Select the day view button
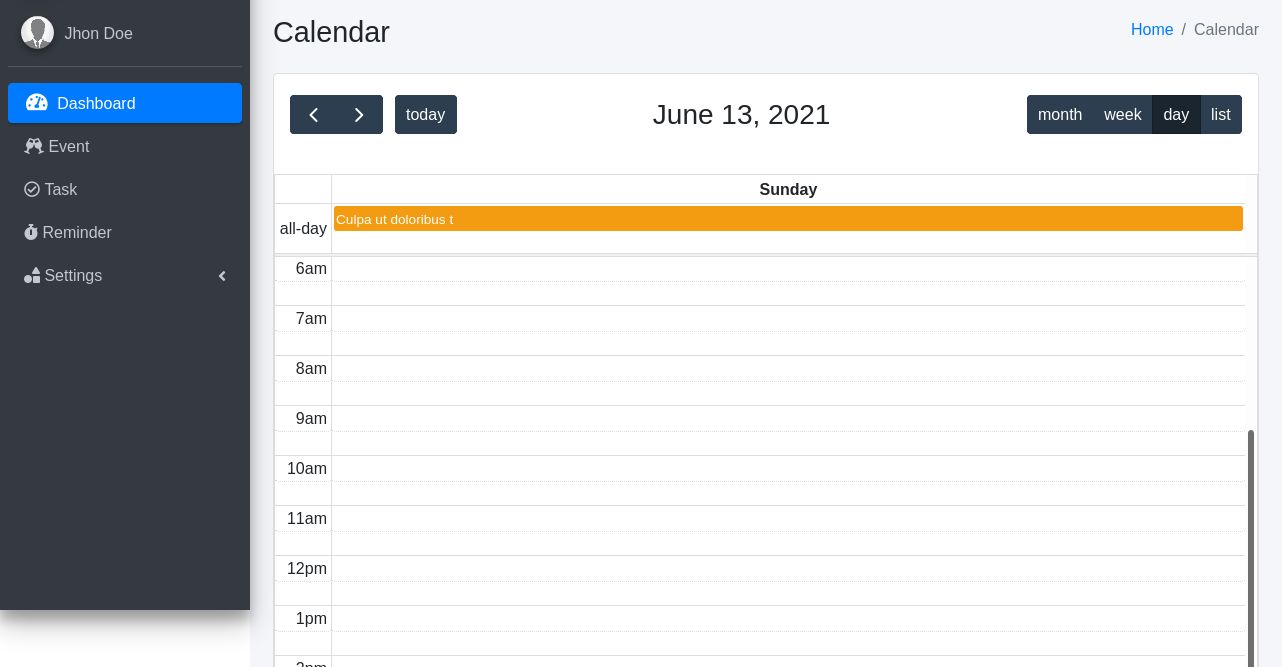Image resolution: width=1282 pixels, height=667 pixels. (x=1176, y=115)
